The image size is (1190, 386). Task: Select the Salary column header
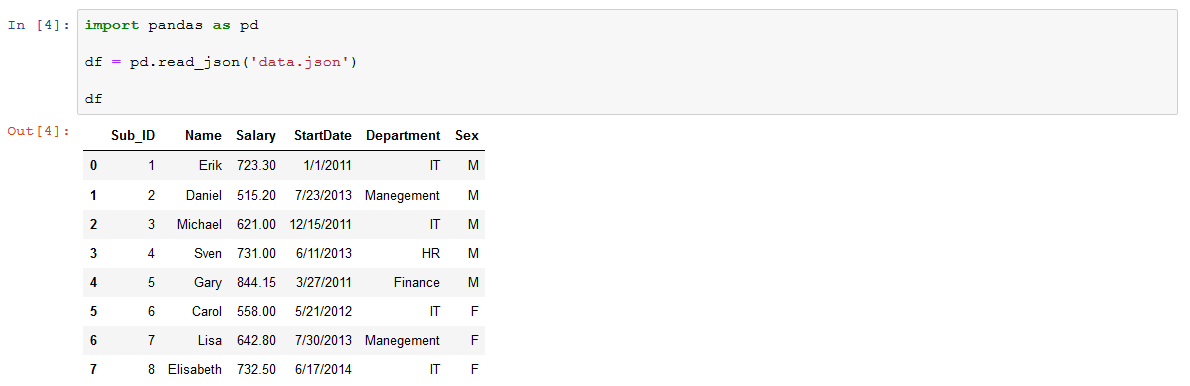(x=256, y=136)
